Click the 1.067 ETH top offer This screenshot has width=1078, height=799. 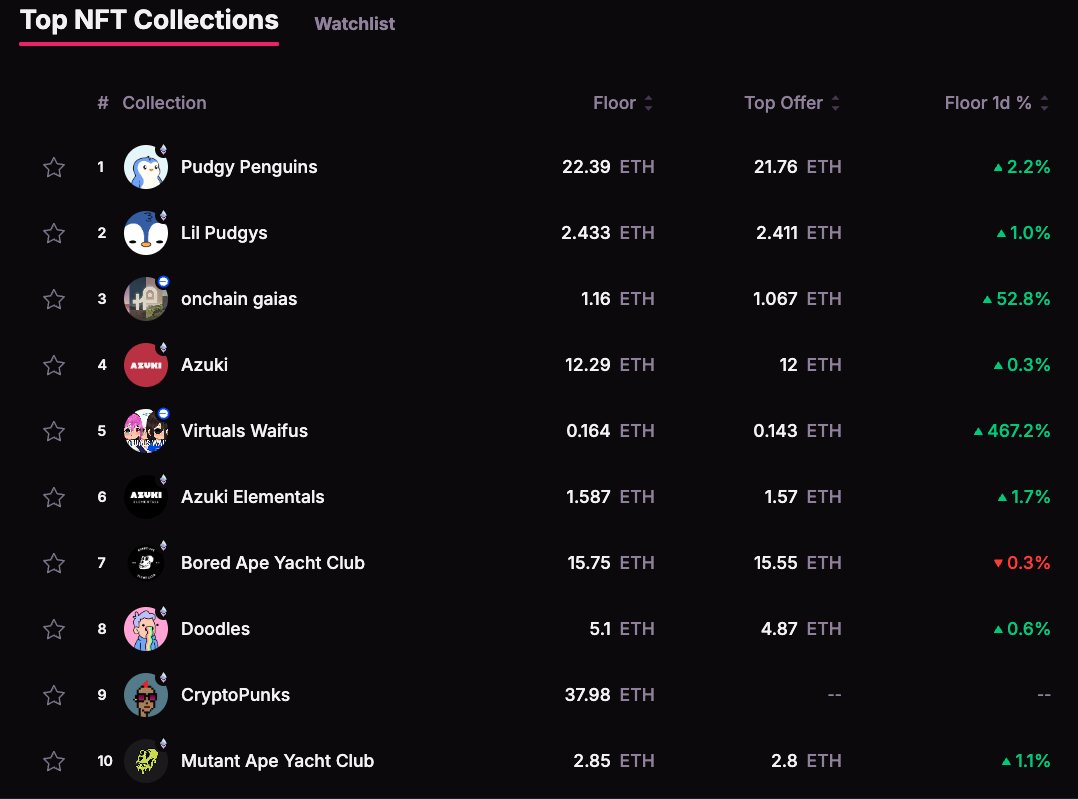(x=797, y=299)
